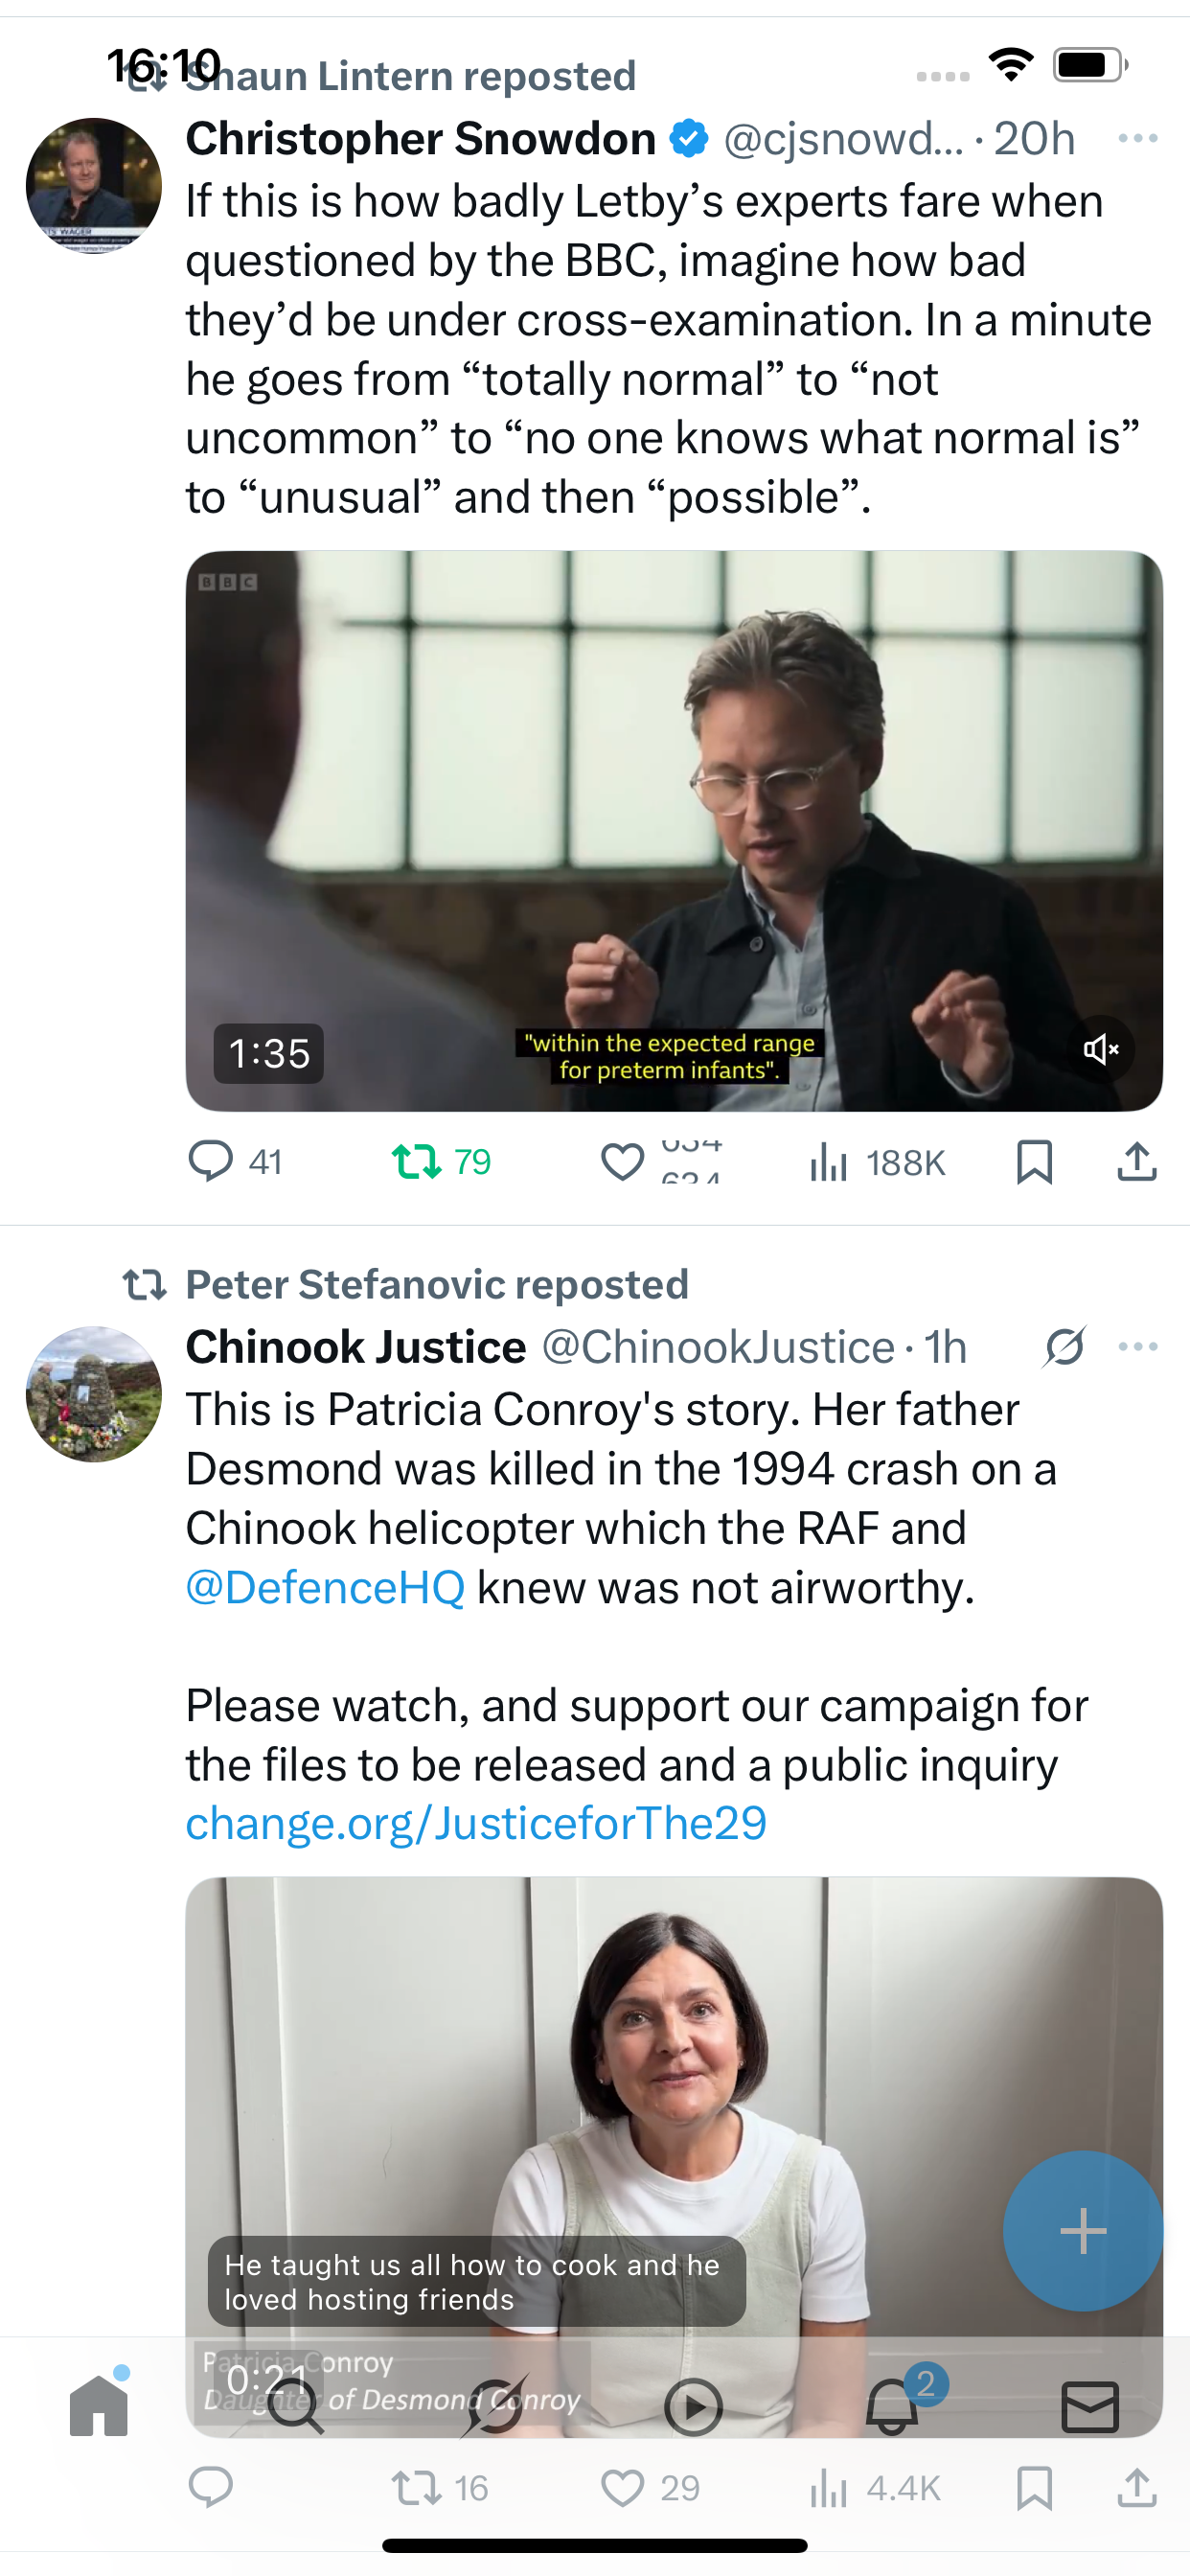Open Chinook Justice profile avatar
The width and height of the screenshot is (1190, 2576).
(x=94, y=1394)
